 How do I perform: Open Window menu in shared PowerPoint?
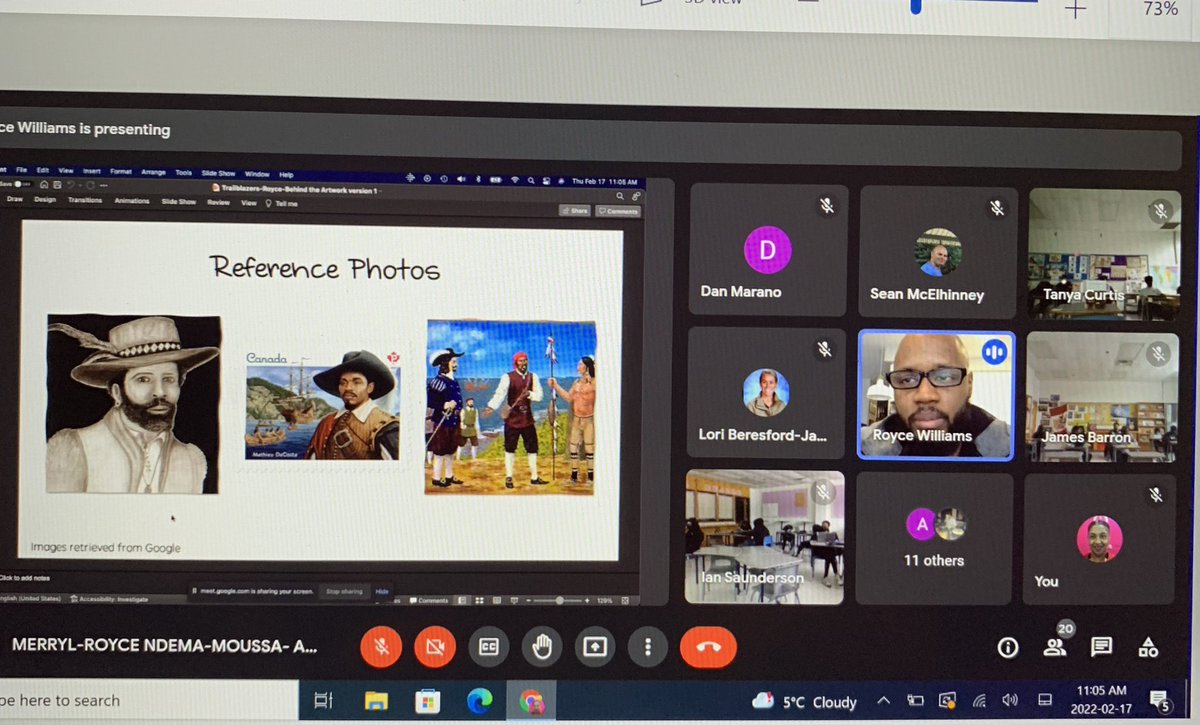pyautogui.click(x=257, y=173)
